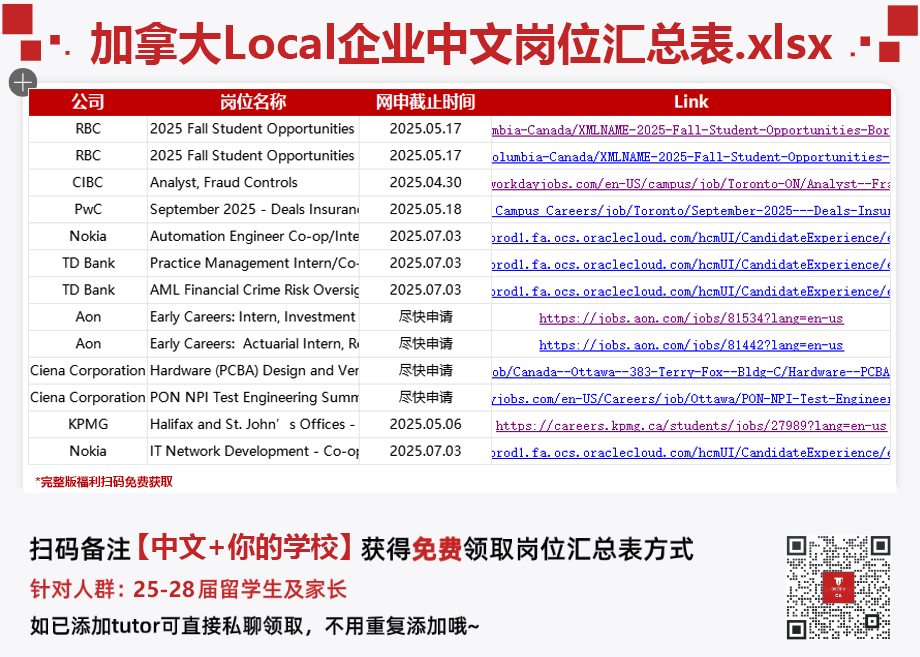Open the link starting with olumbia-Canada
This screenshot has height=657, width=920.
pyautogui.click(x=691, y=157)
